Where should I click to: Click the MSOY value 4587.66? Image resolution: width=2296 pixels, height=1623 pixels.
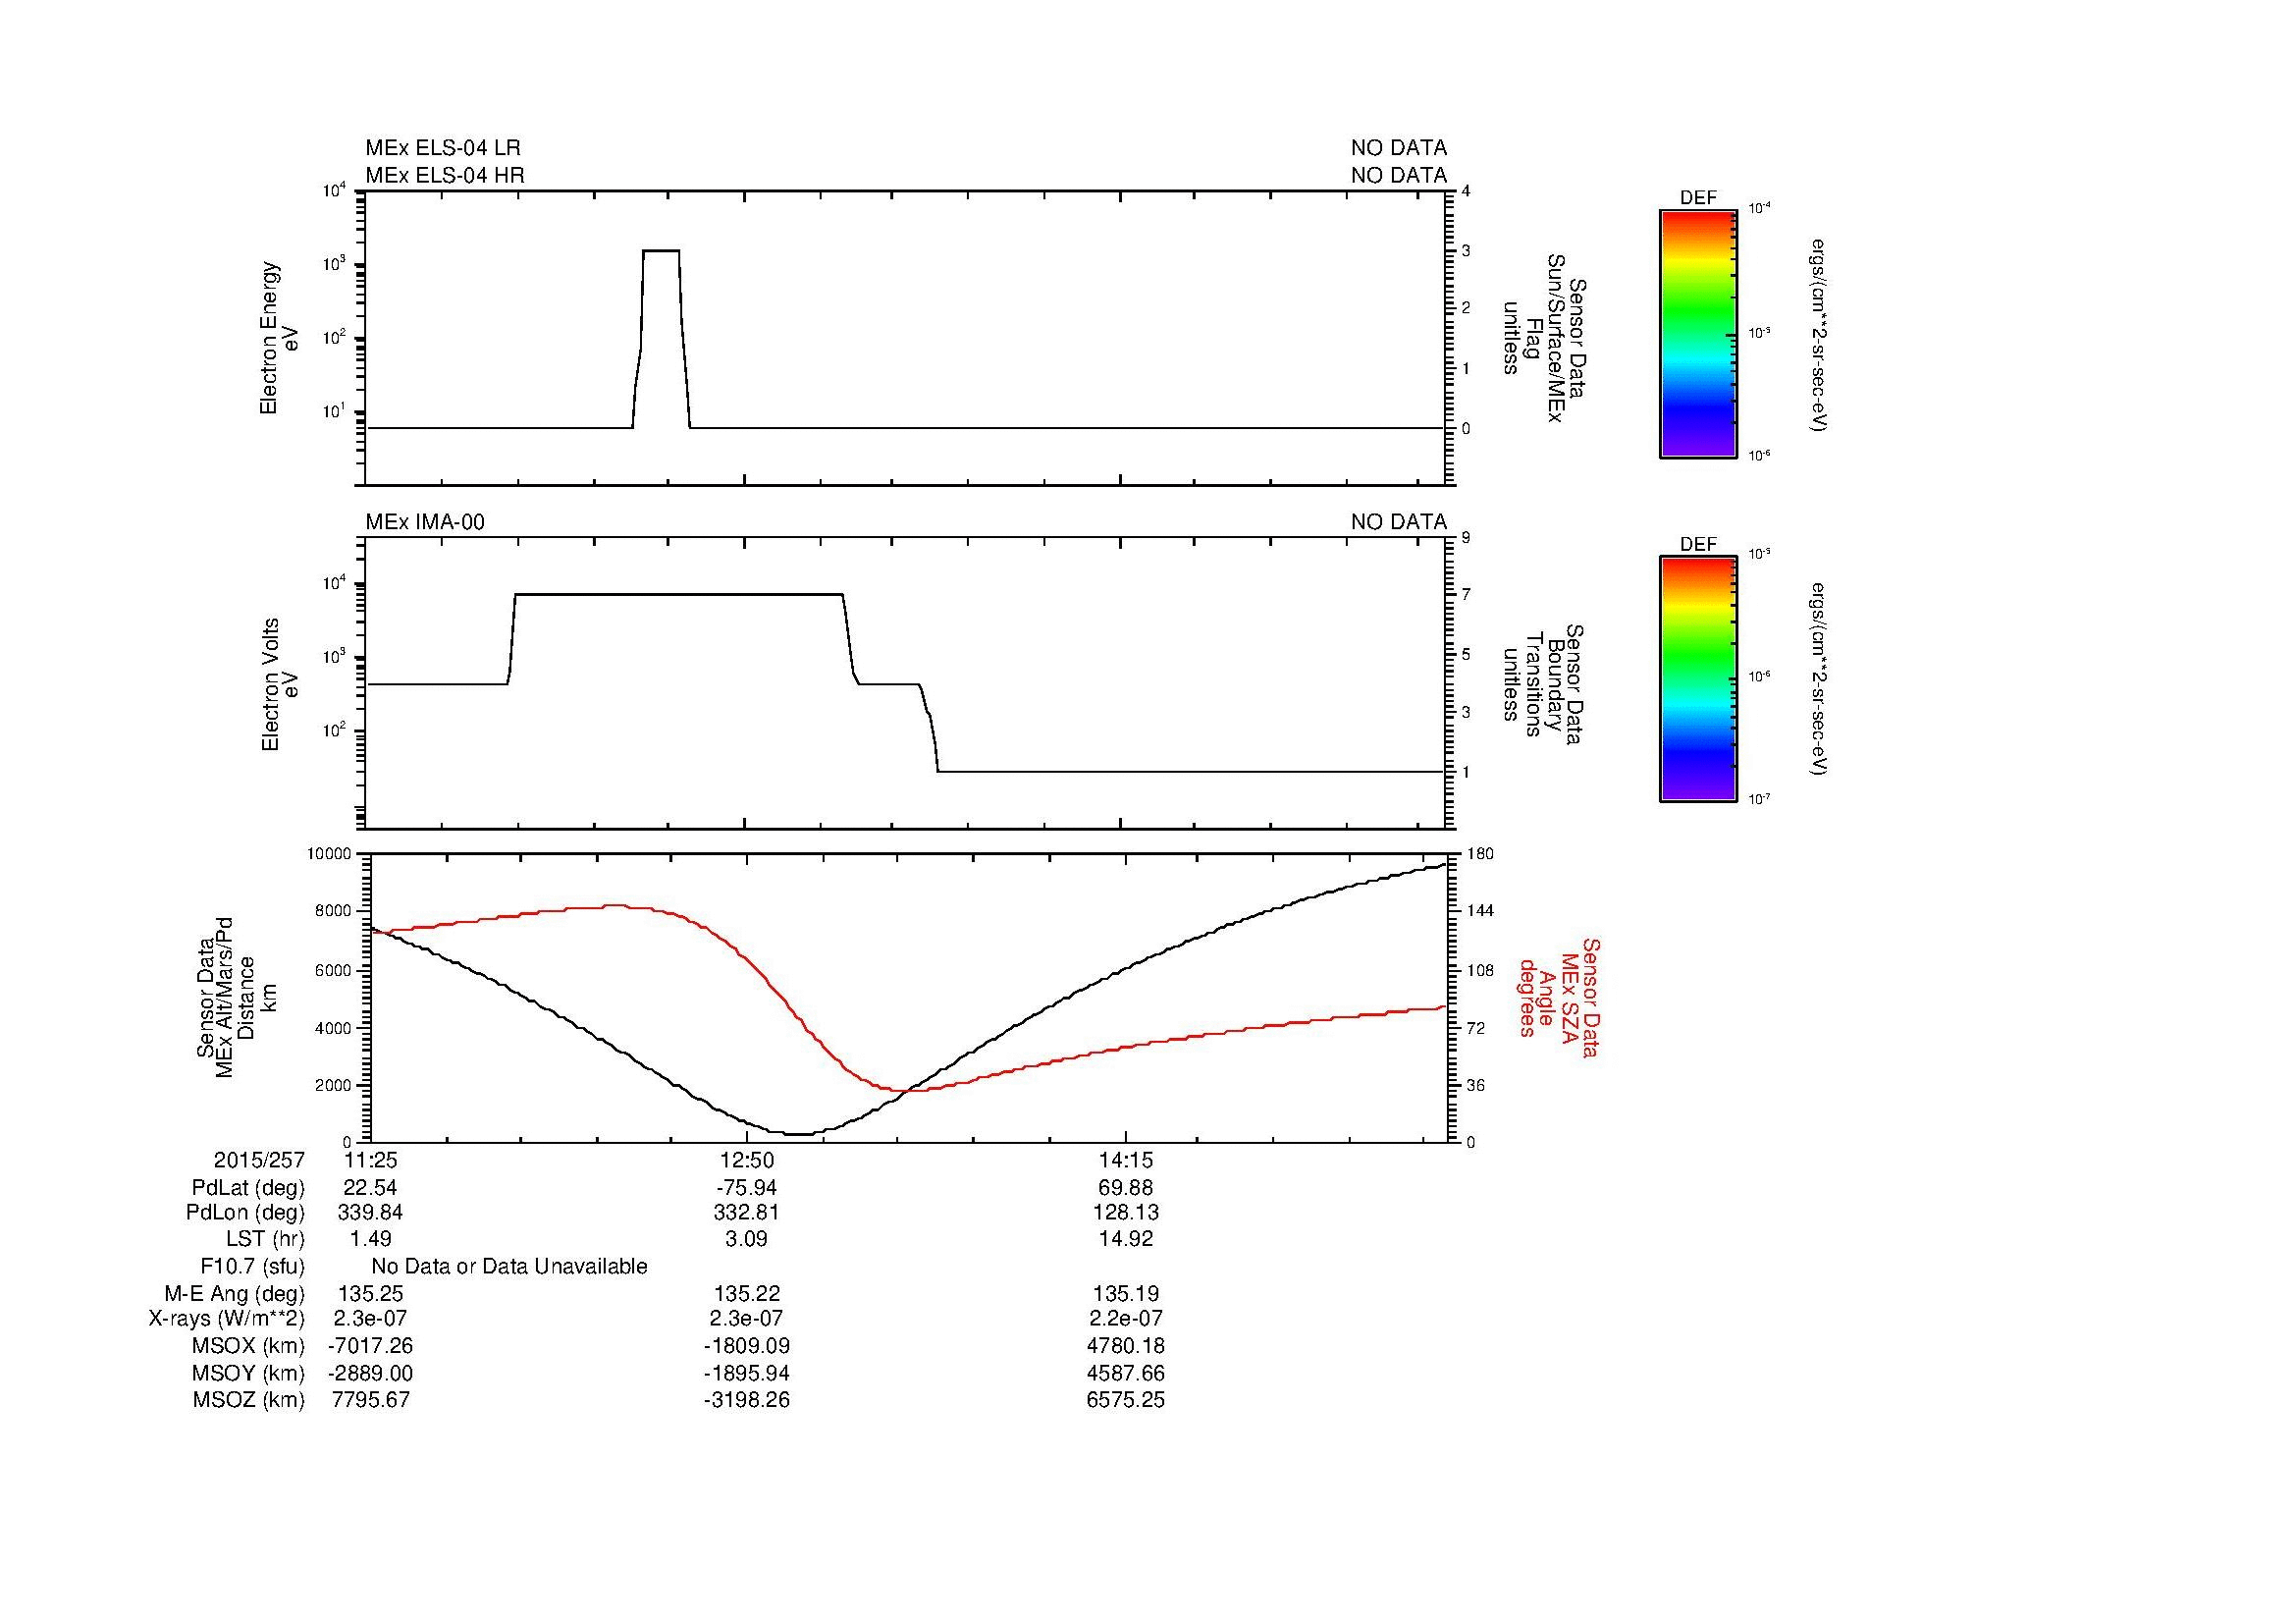coord(1126,1373)
